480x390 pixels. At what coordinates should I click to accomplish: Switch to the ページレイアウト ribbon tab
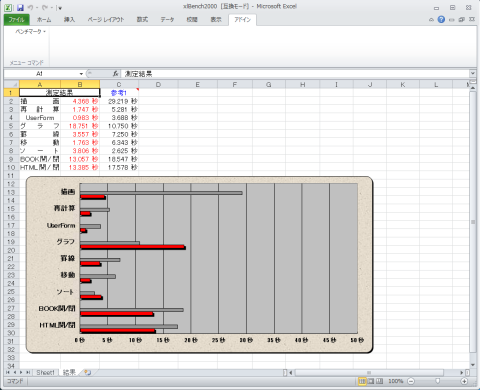click(x=106, y=20)
